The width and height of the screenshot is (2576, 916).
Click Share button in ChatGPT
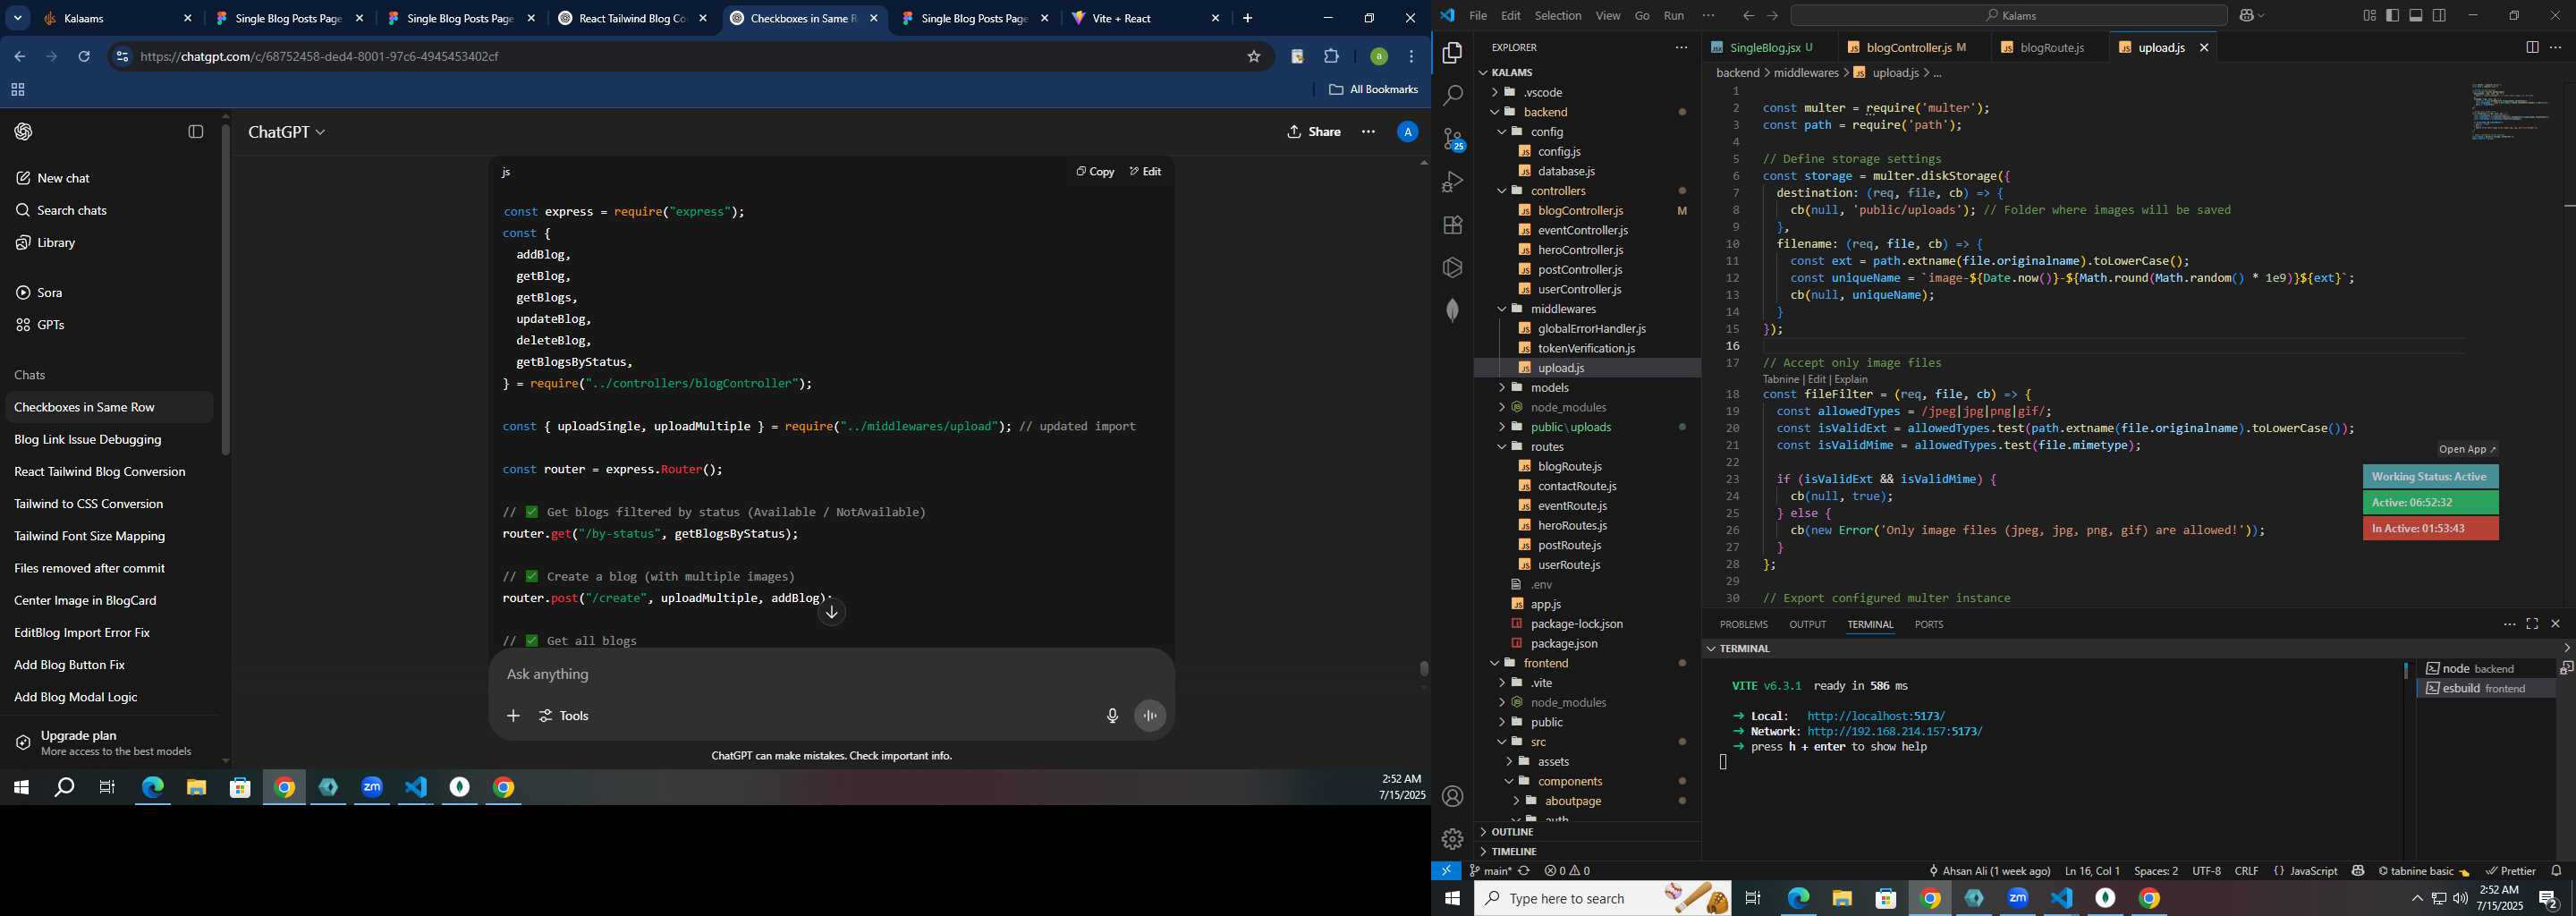1313,132
